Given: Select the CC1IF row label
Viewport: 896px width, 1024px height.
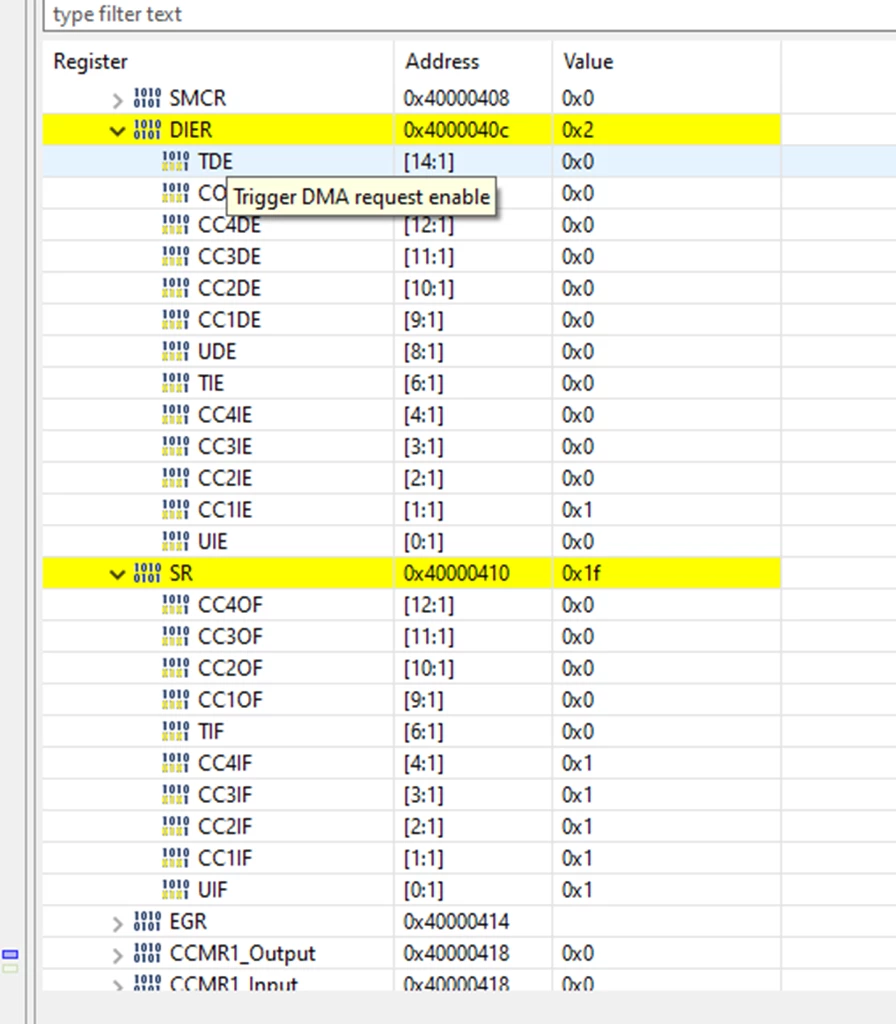Looking at the screenshot, I should click(x=225, y=858).
